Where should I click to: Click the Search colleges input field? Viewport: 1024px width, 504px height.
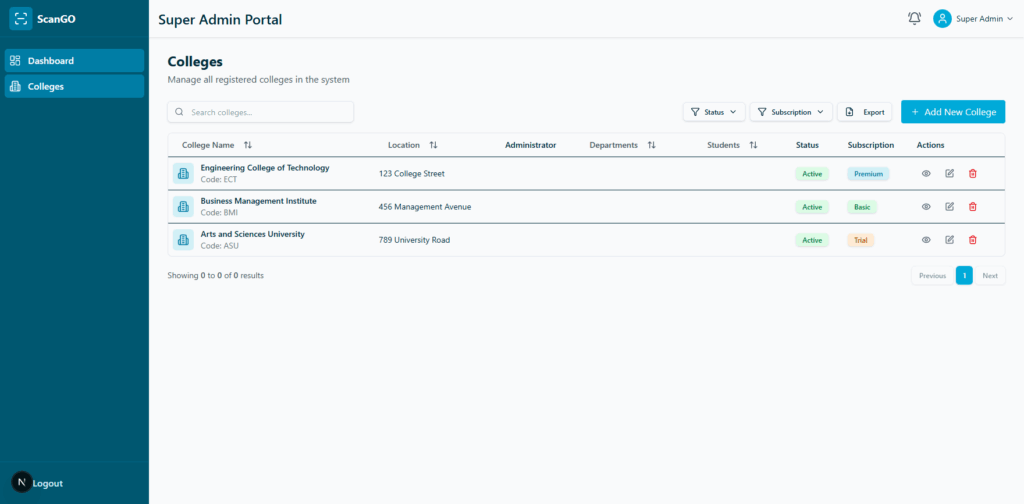pos(261,112)
